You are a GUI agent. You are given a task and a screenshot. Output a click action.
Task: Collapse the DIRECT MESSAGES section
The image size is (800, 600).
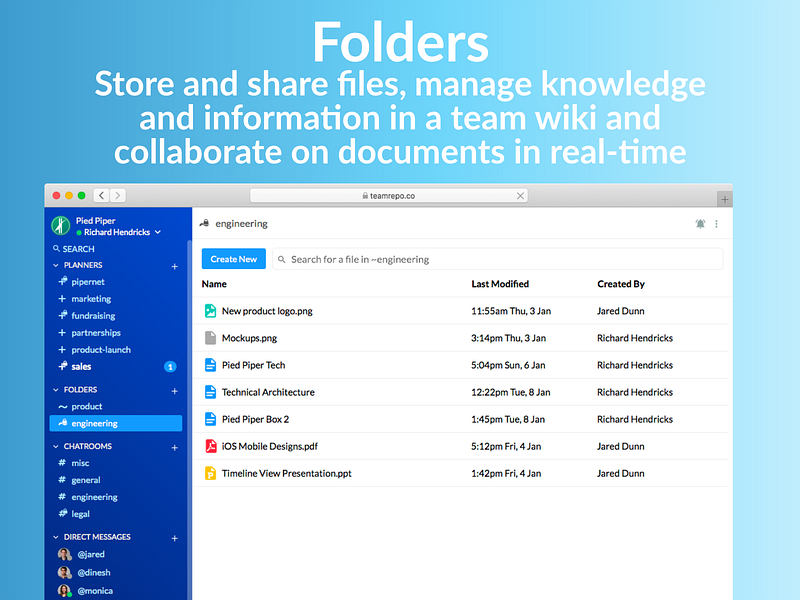(56, 537)
